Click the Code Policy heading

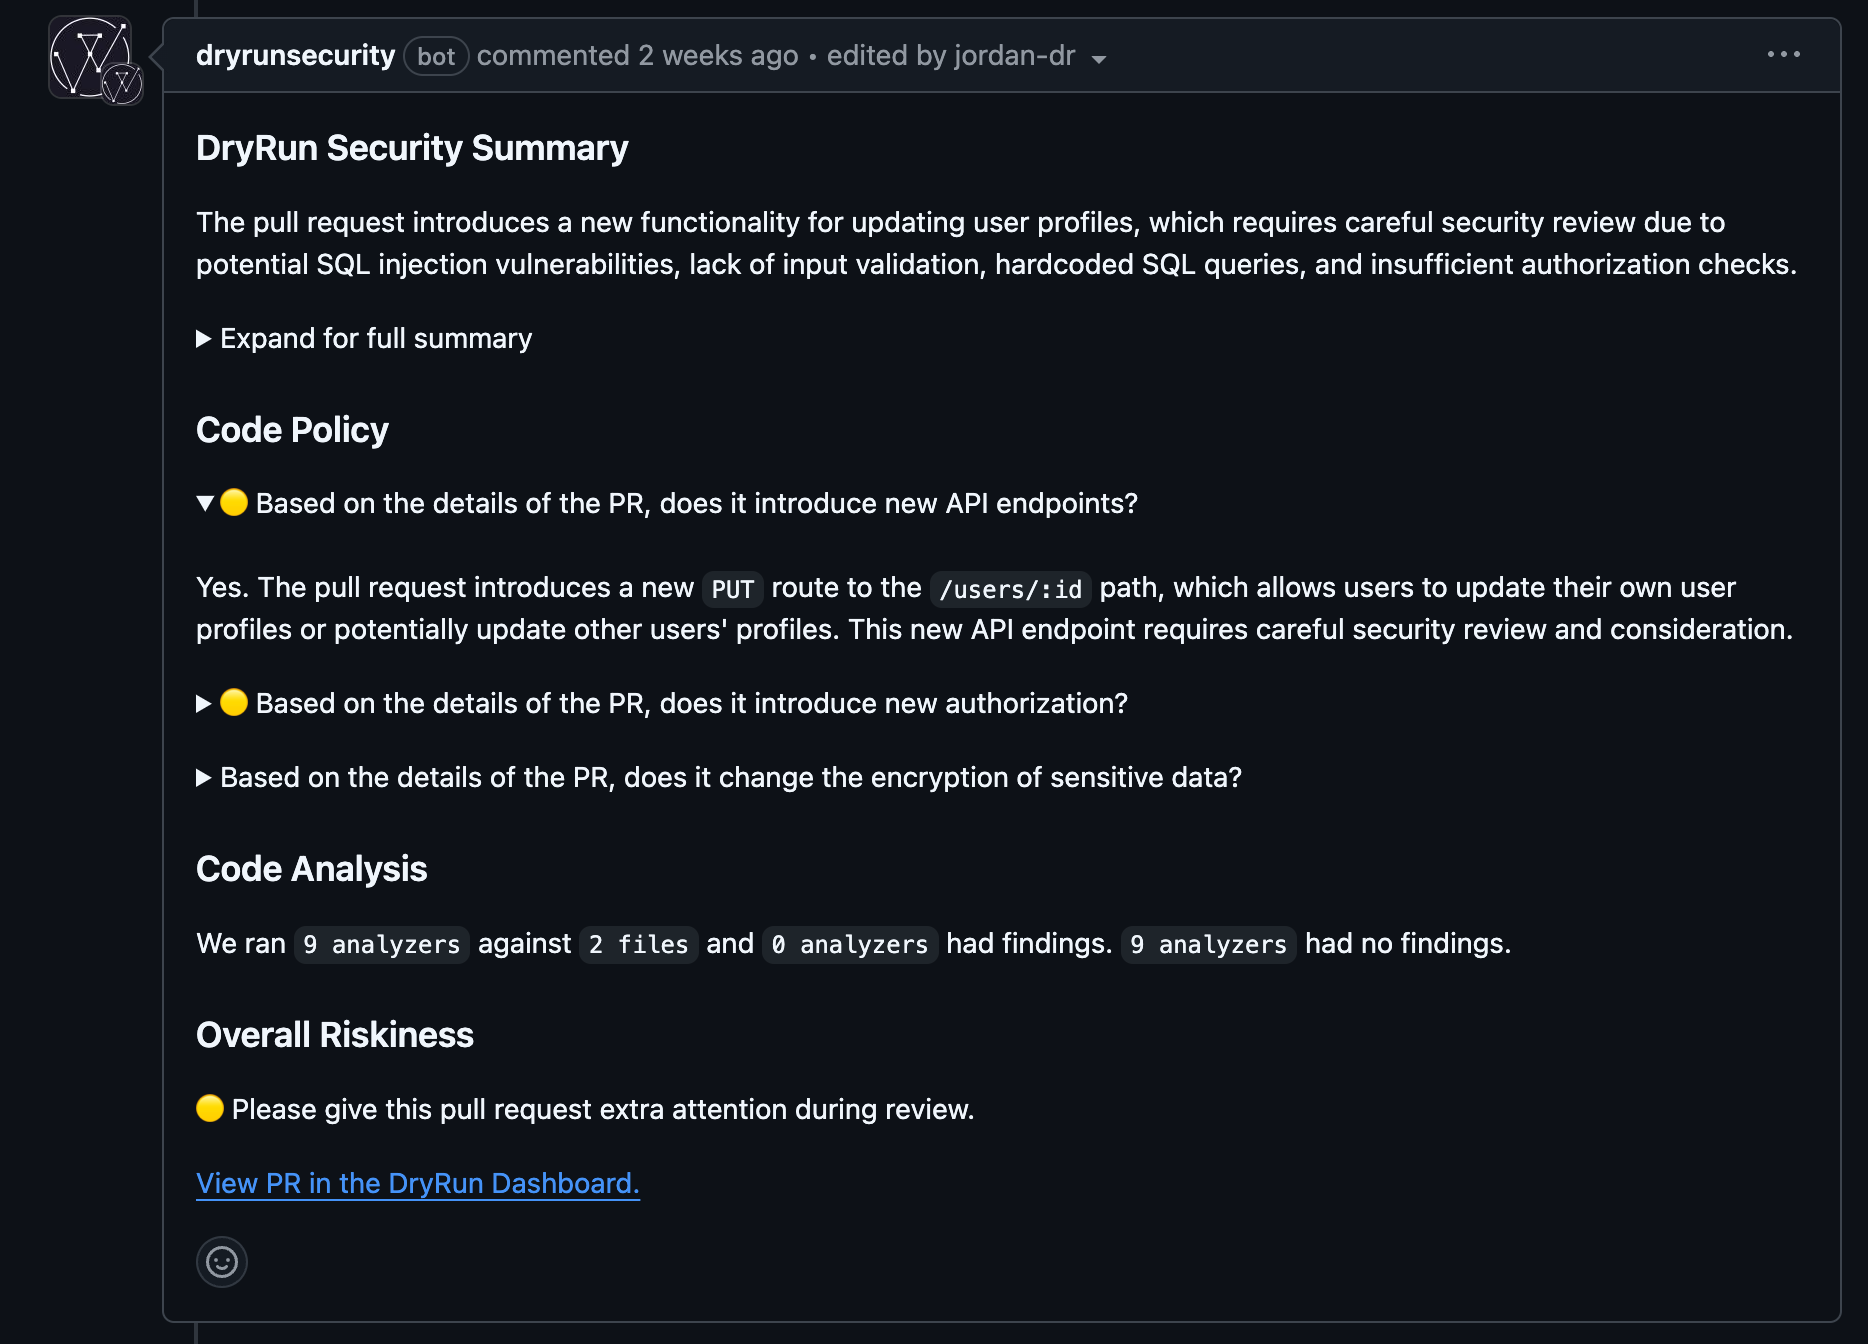point(292,430)
